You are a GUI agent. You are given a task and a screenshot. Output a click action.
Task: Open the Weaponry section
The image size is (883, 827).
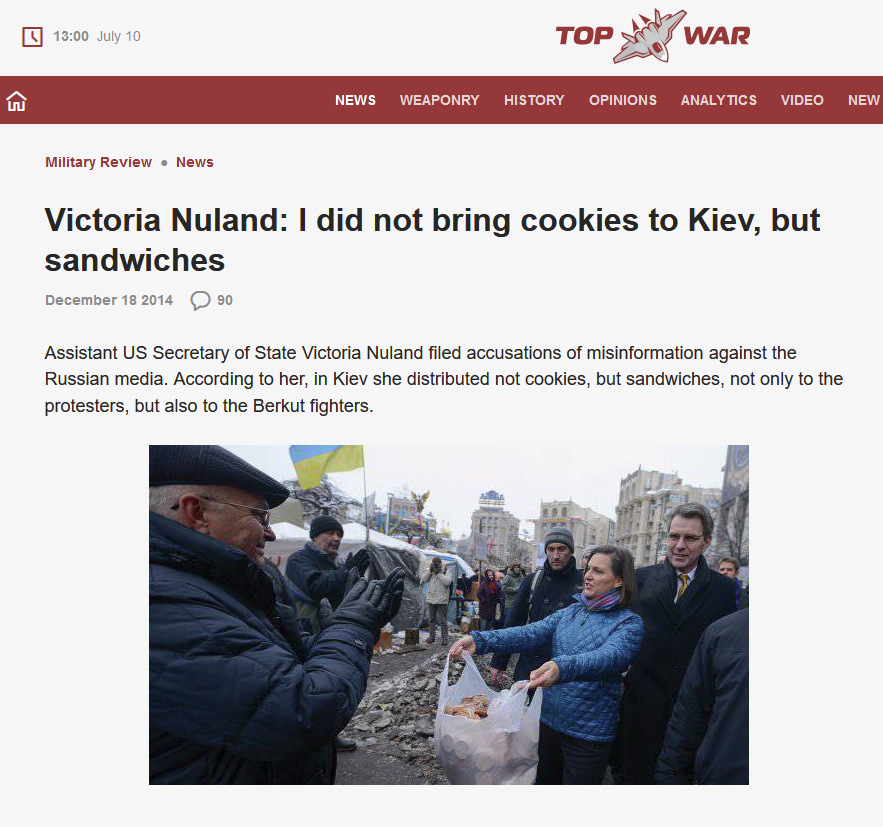[439, 100]
